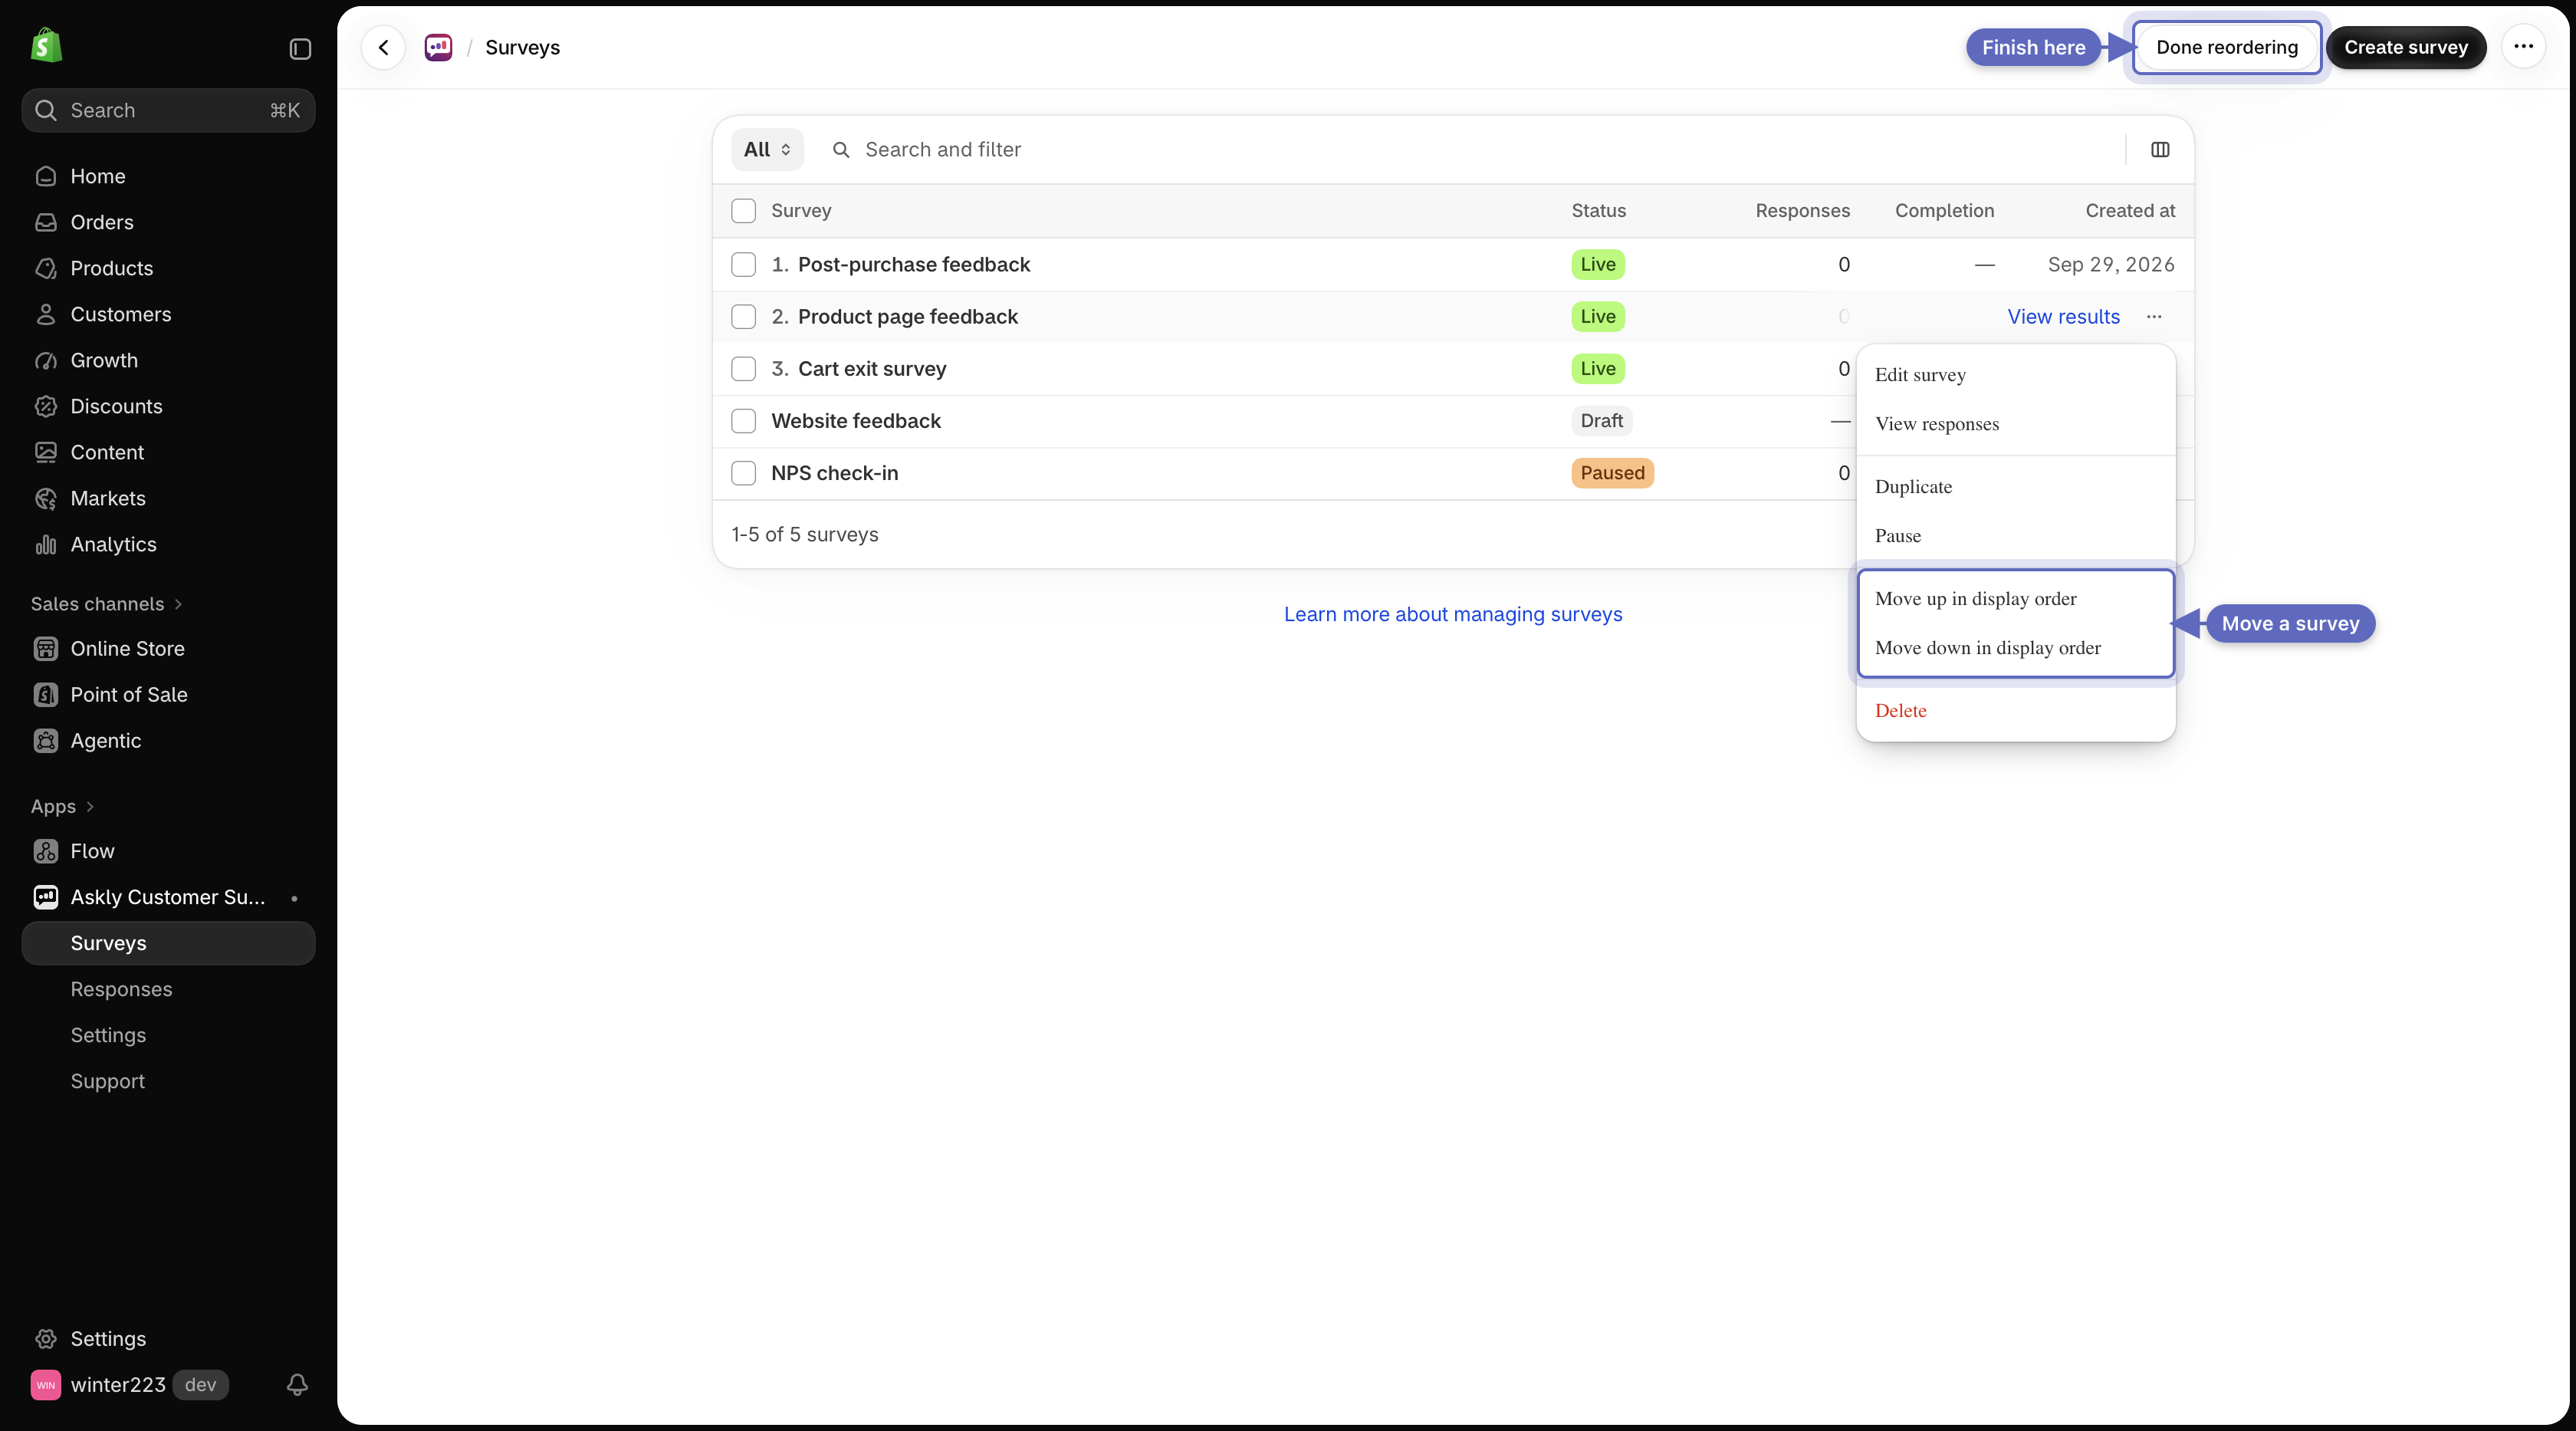The height and width of the screenshot is (1431, 2576).
Task: Click the Customers person icon
Action: point(46,314)
